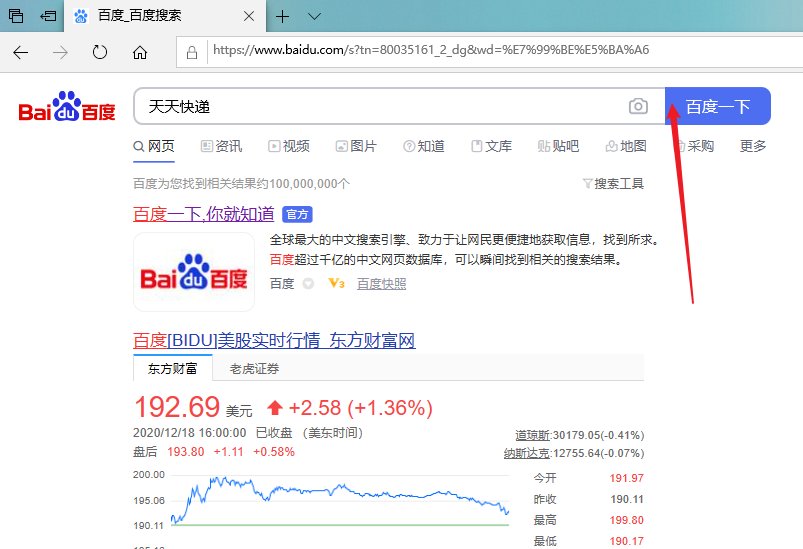The height and width of the screenshot is (549, 803).
Task: Click the 最低 value 190.17
Action: 626,541
